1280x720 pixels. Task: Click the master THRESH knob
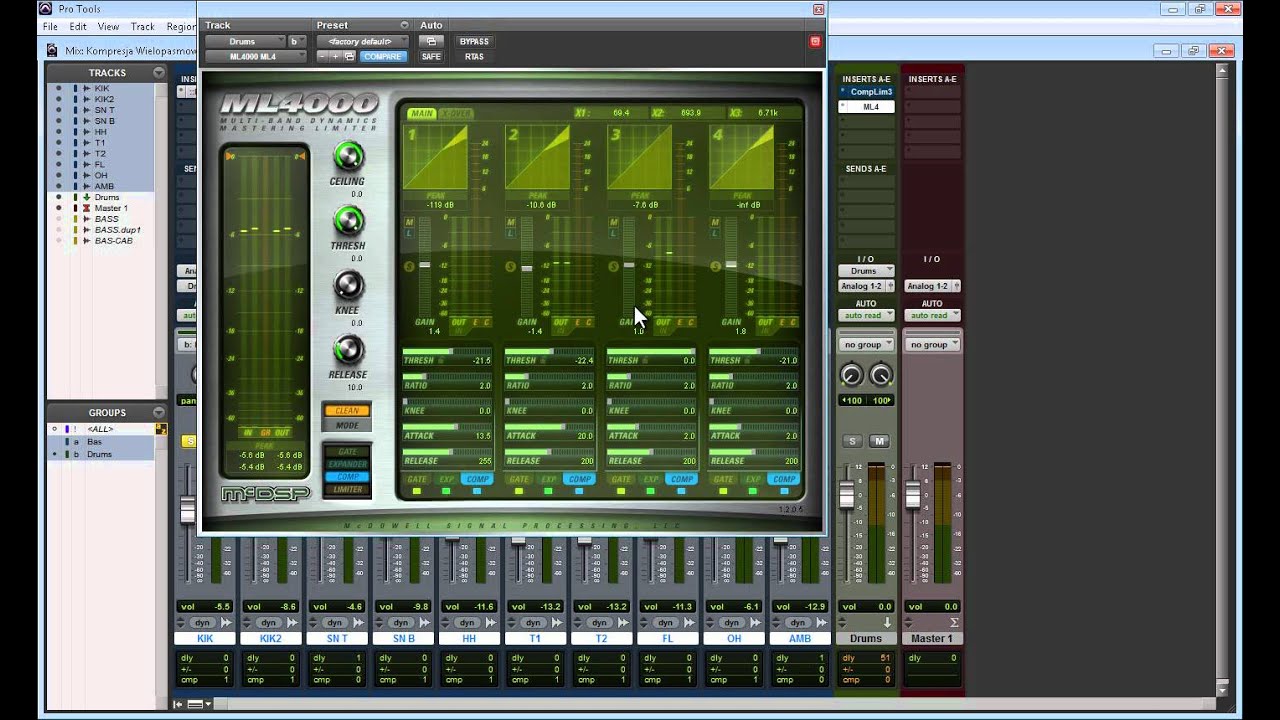click(x=348, y=221)
